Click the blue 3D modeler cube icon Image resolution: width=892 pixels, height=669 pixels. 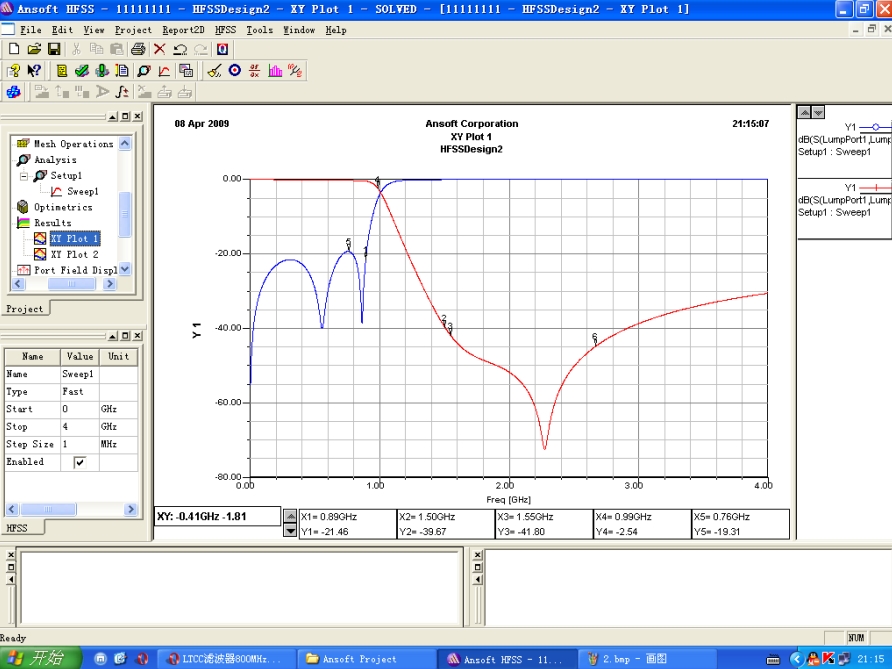click(x=14, y=92)
